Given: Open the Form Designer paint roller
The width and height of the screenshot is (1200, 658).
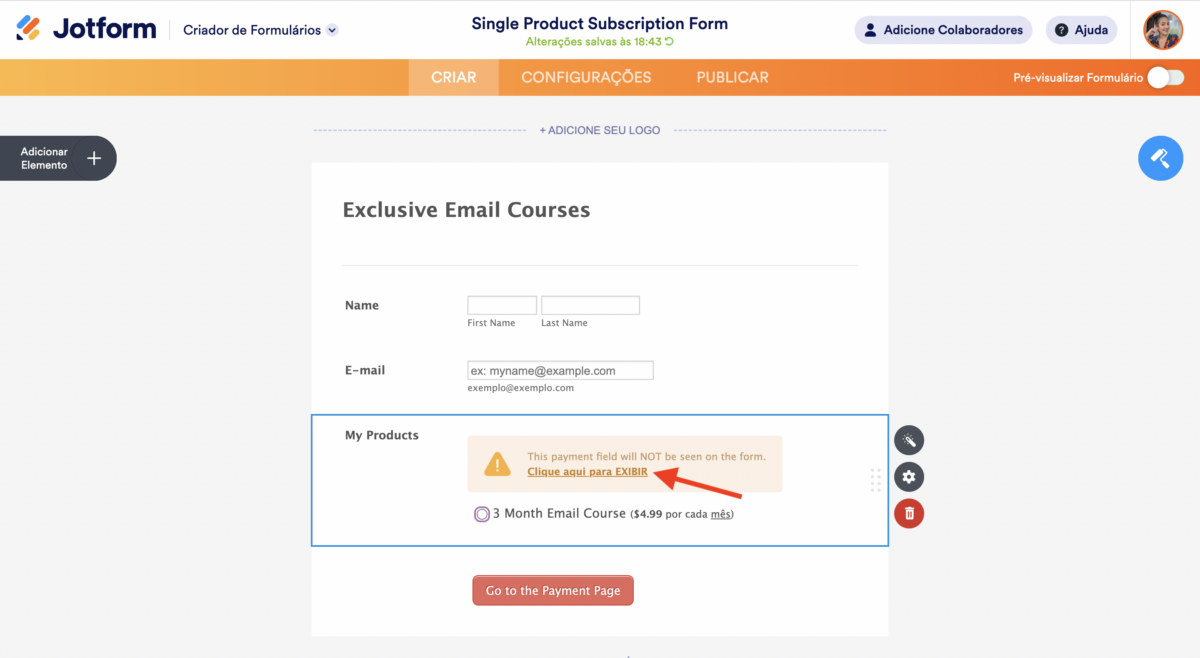Looking at the screenshot, I should click(1160, 158).
